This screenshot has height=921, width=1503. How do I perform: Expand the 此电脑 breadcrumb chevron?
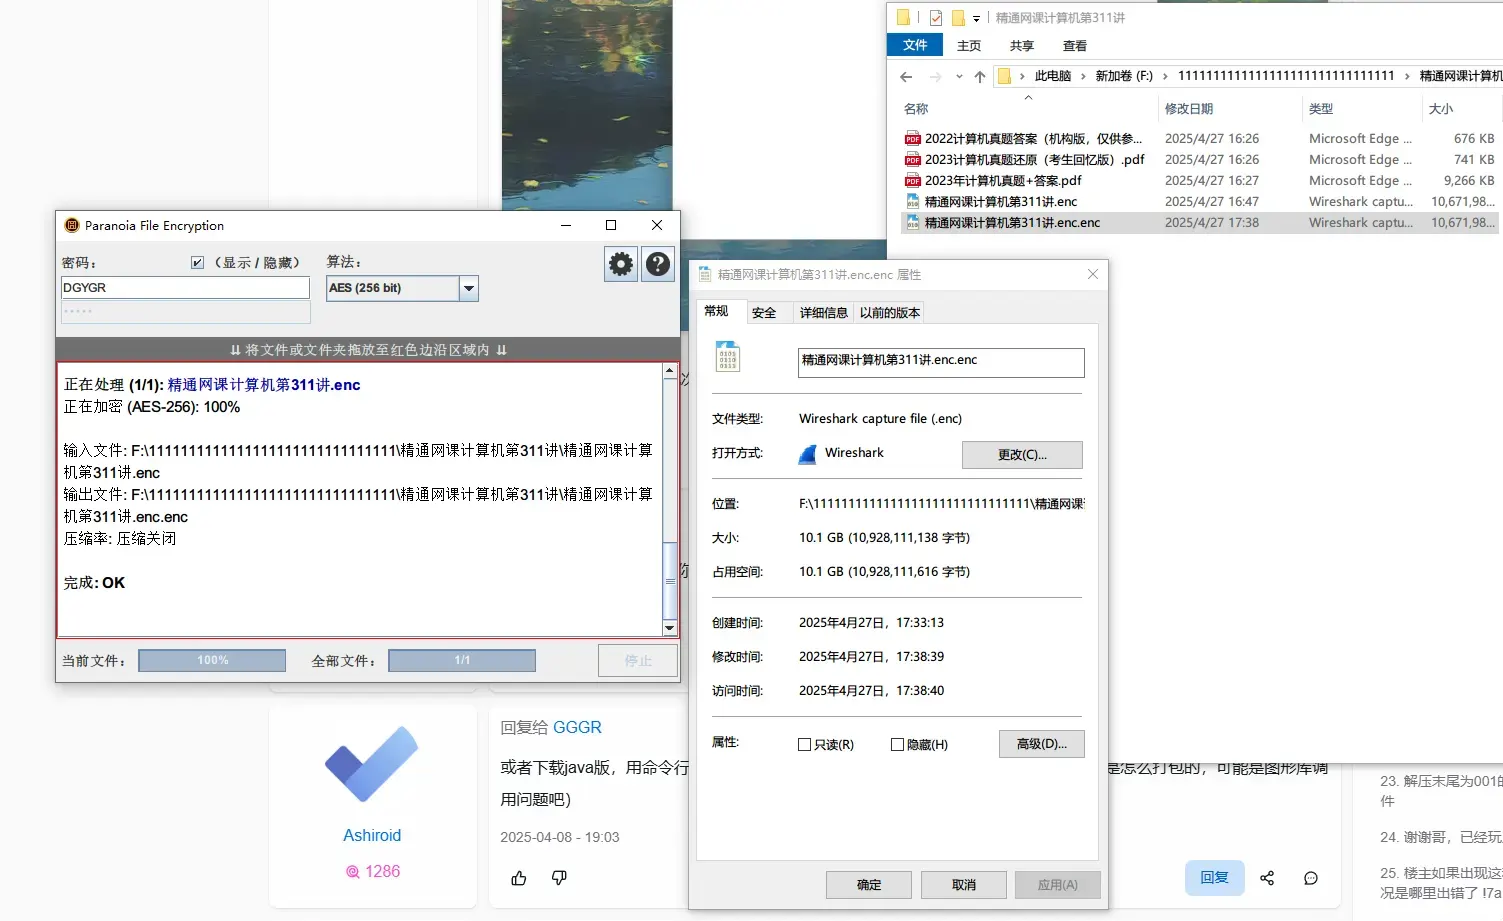pos(1083,77)
